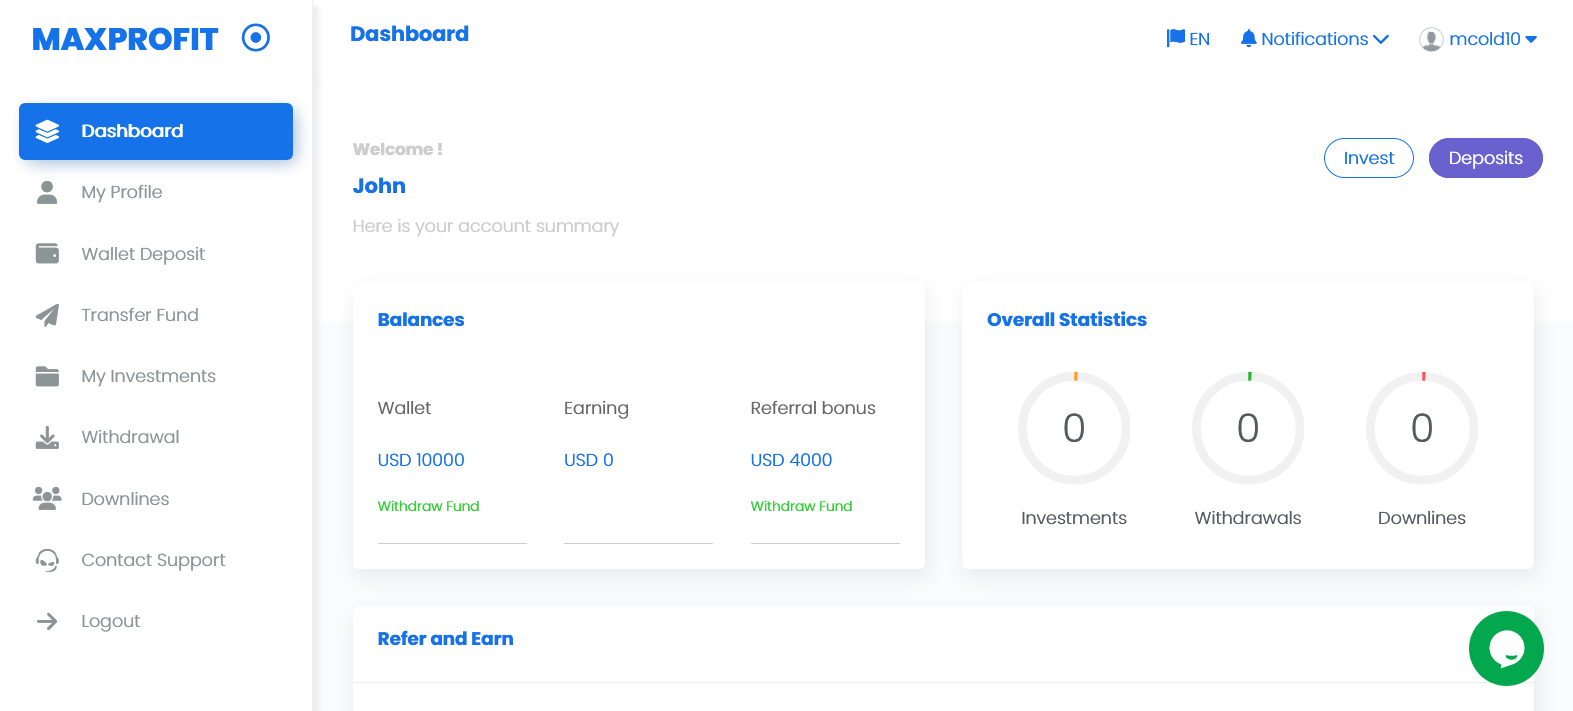The width and height of the screenshot is (1573, 711).
Task: Click the Withdrawal download icon
Action: point(47,437)
